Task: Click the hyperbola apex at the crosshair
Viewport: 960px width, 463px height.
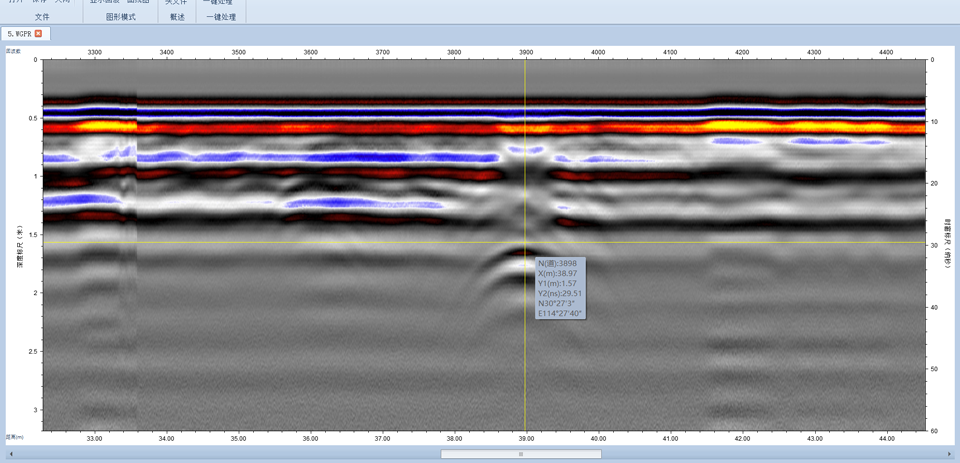Action: (525, 254)
